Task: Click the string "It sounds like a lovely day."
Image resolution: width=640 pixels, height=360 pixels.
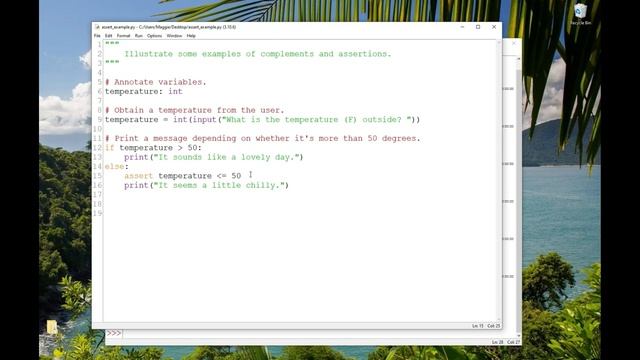Action: [x=226, y=157]
